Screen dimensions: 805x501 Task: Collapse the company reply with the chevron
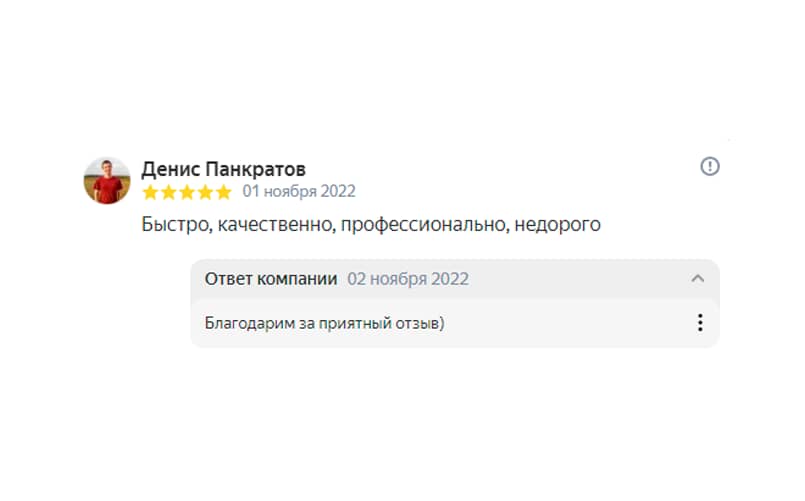point(698,279)
